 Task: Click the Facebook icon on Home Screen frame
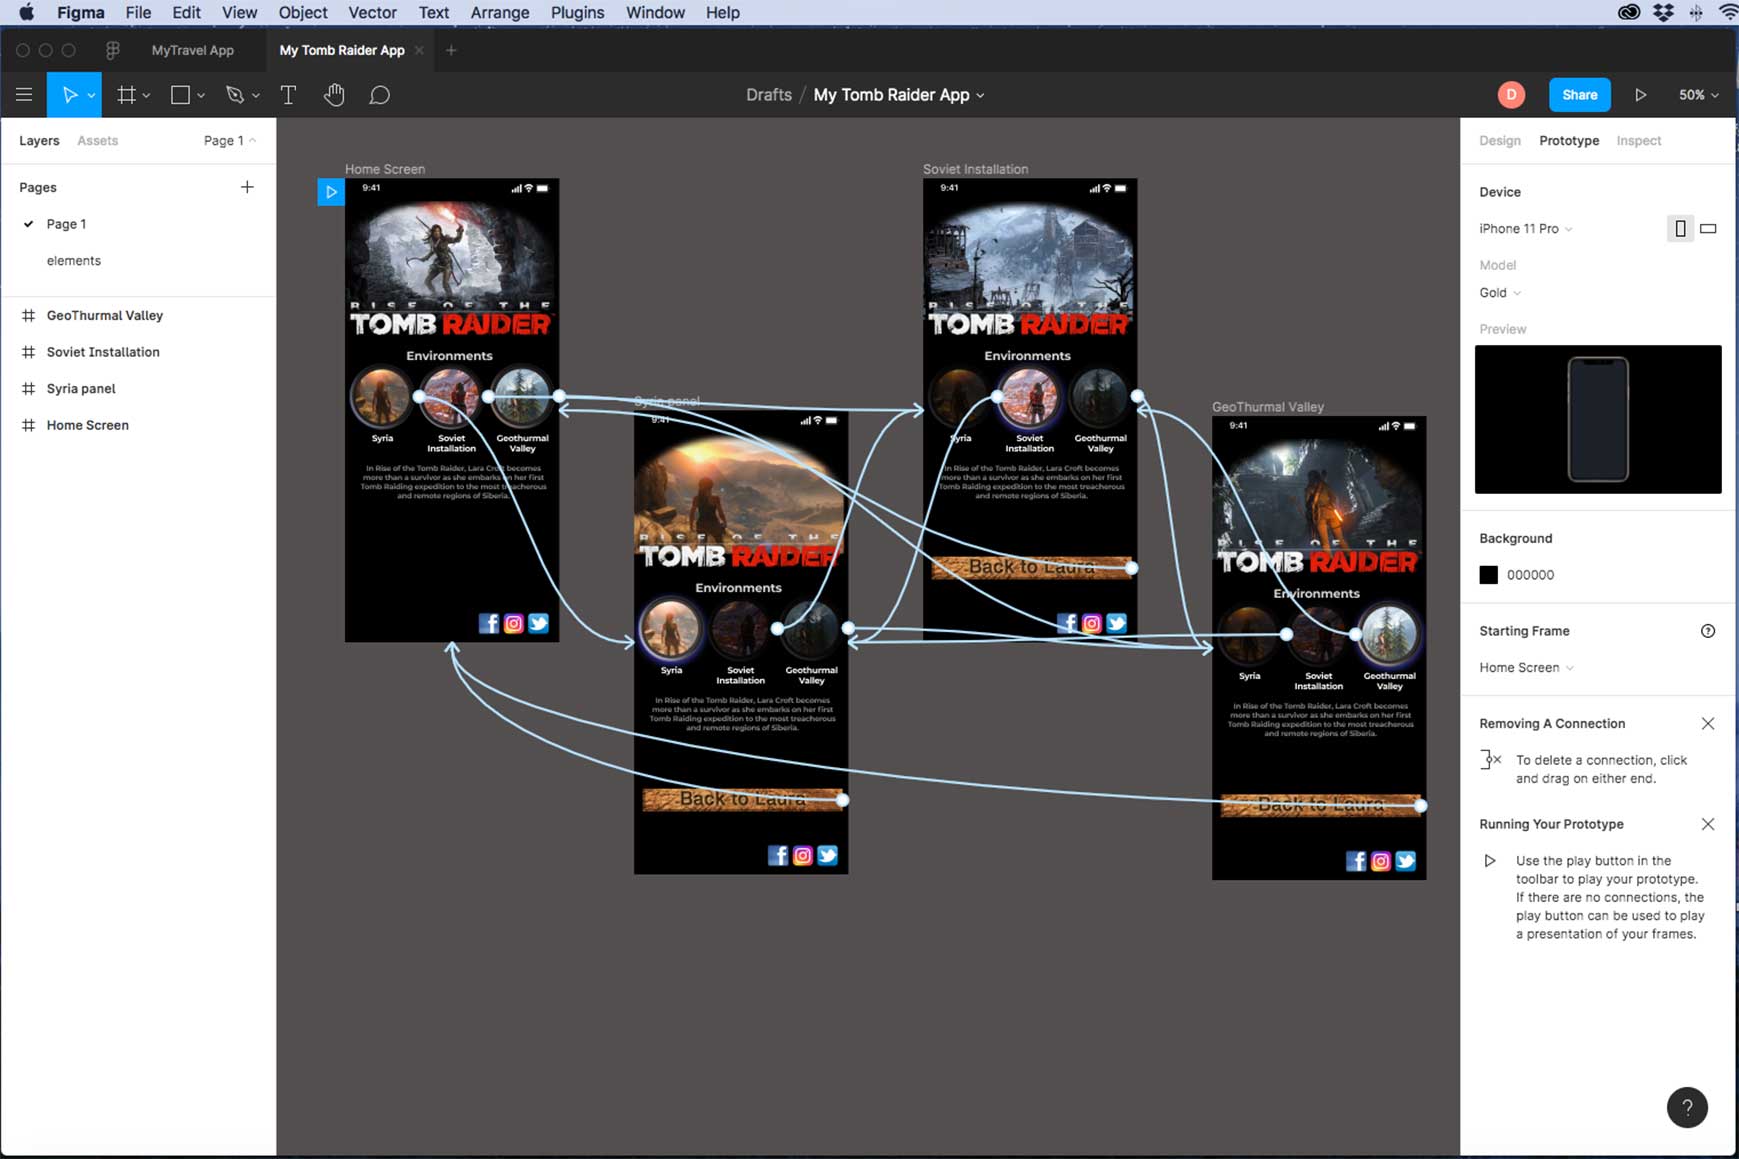click(x=489, y=623)
